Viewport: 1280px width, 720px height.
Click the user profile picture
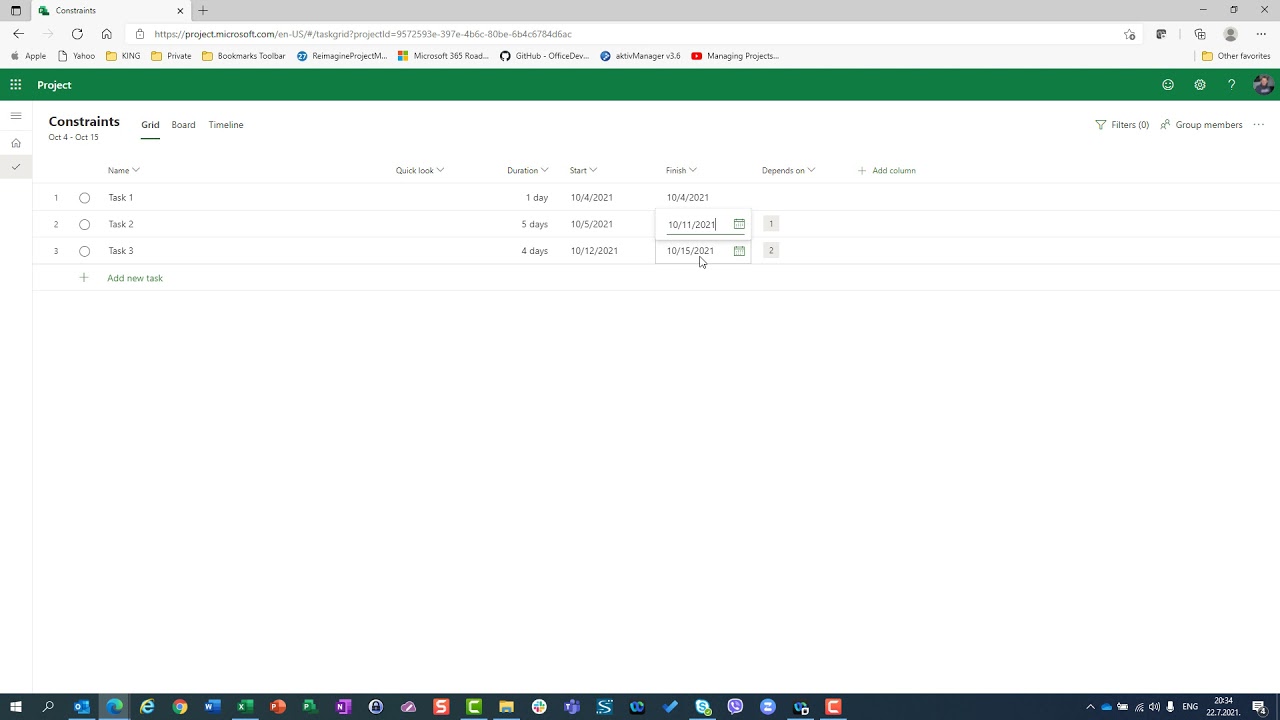1263,85
